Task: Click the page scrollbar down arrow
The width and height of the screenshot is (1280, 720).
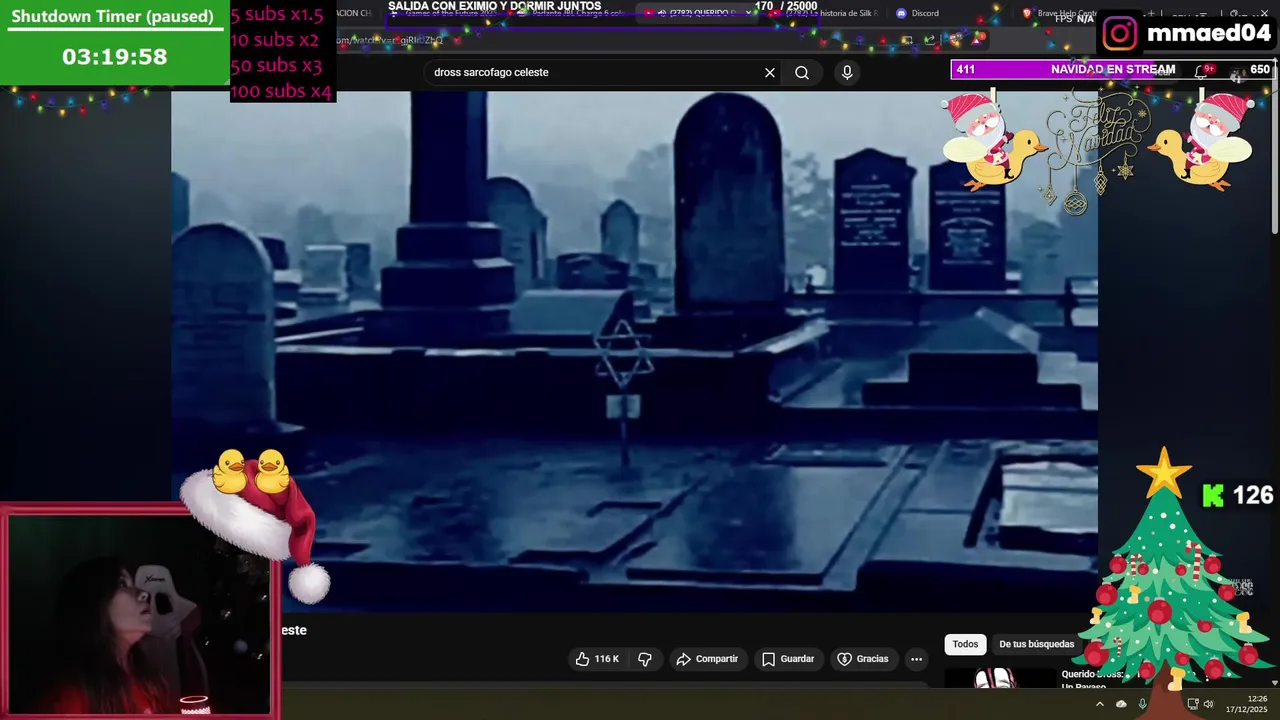Action: click(x=1274, y=683)
